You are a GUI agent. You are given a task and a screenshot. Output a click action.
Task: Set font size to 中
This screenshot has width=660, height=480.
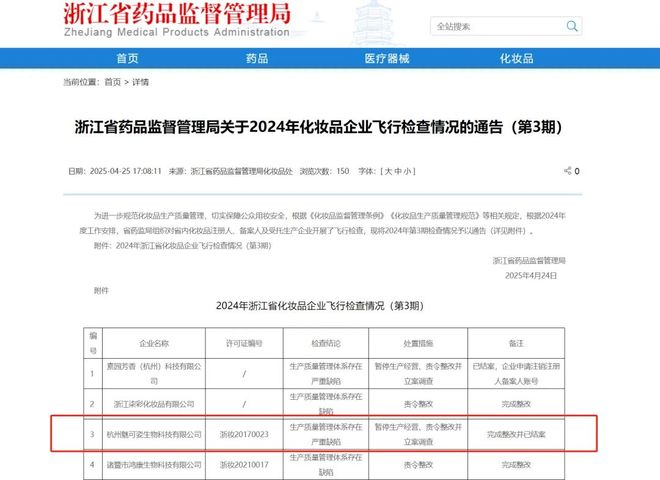[398, 171]
